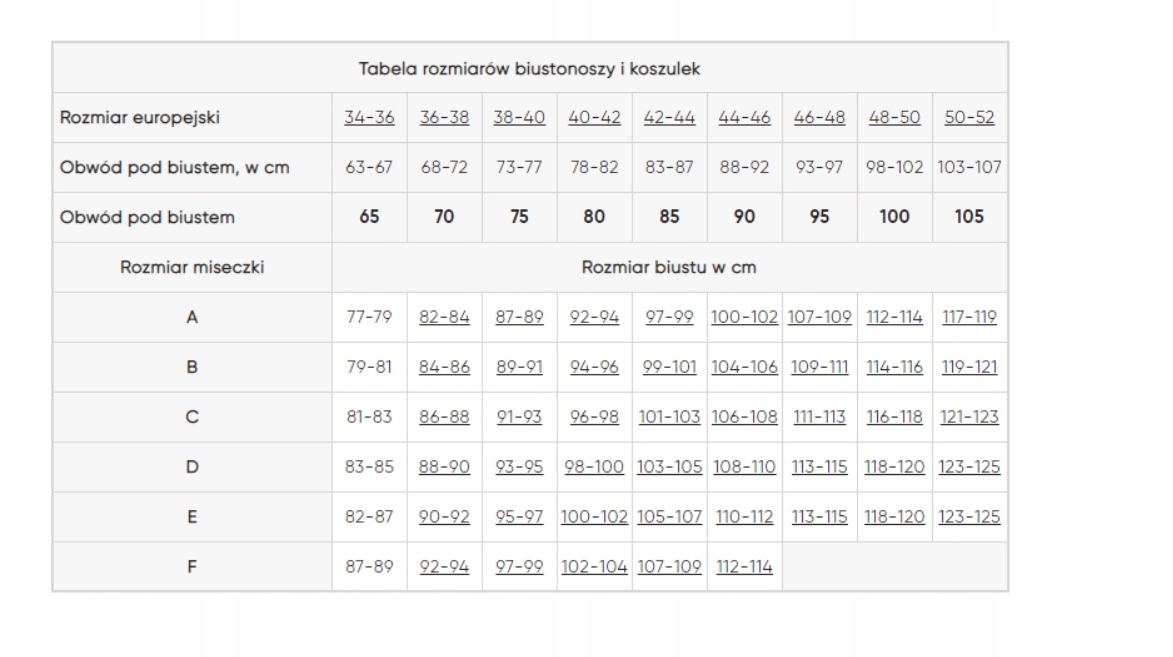Image resolution: width=1173 pixels, height=657 pixels.
Task: Click the 36-38 European size link
Action: [444, 117]
